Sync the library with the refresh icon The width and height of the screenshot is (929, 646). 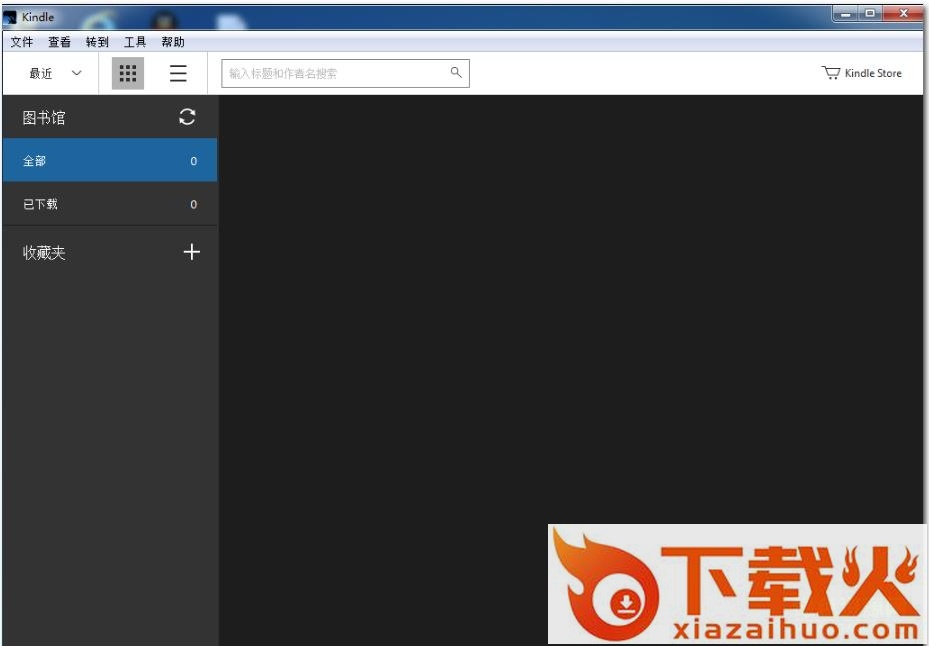point(187,117)
